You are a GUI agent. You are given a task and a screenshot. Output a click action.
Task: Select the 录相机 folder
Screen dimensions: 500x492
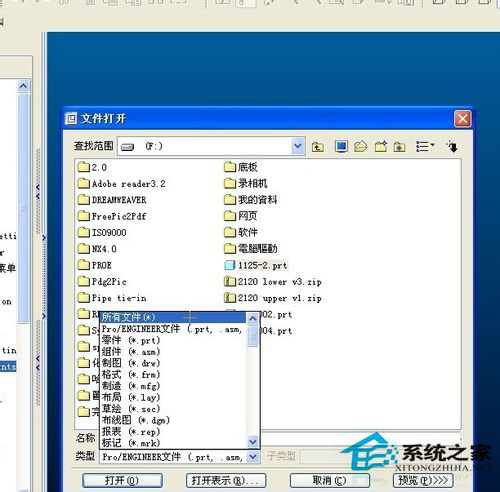click(x=246, y=183)
